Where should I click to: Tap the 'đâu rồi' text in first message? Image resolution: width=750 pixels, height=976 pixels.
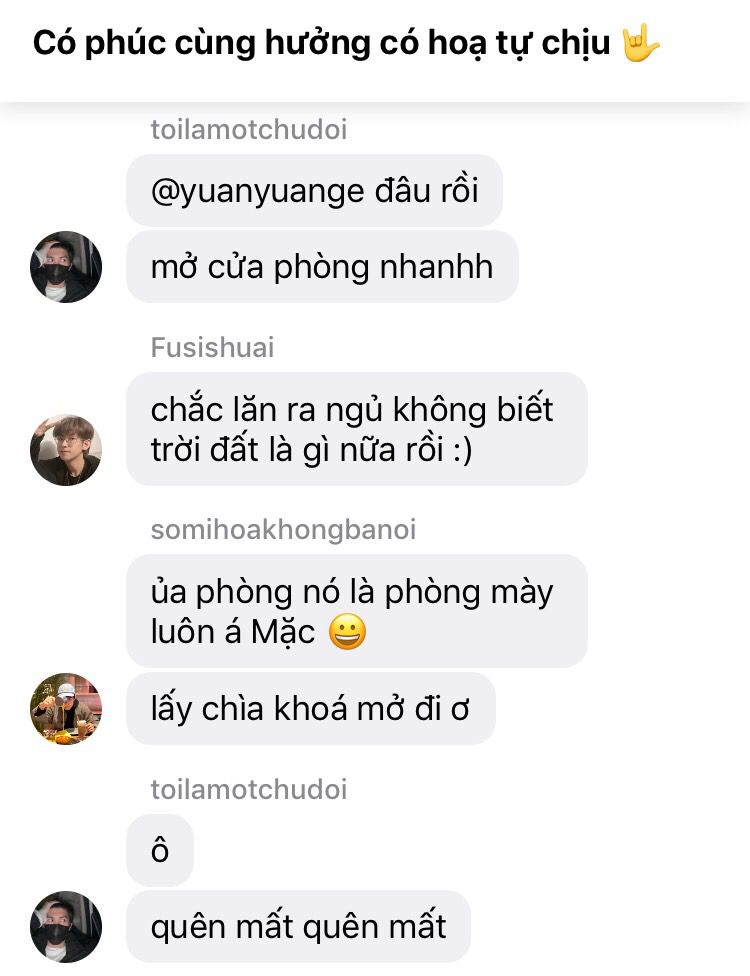point(426,190)
